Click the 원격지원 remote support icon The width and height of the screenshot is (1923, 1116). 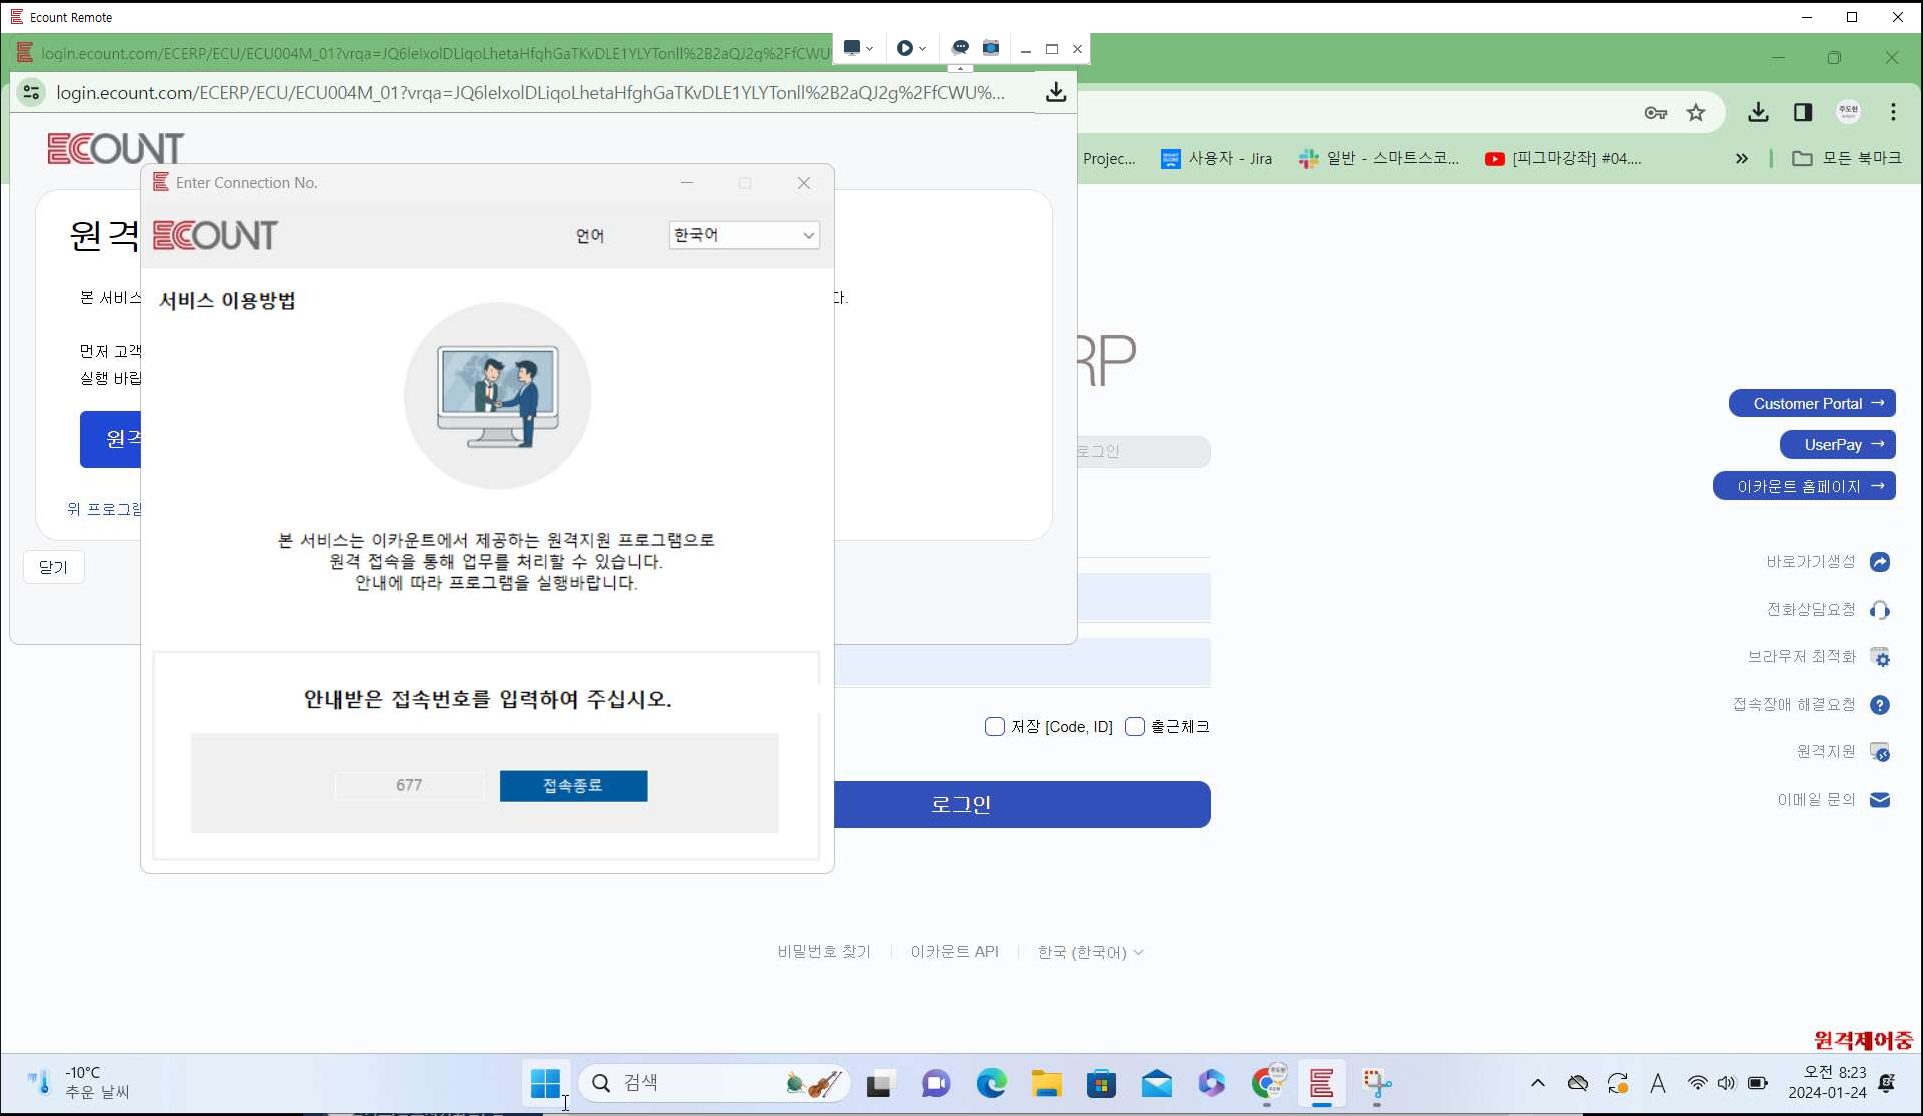pyautogui.click(x=1879, y=752)
